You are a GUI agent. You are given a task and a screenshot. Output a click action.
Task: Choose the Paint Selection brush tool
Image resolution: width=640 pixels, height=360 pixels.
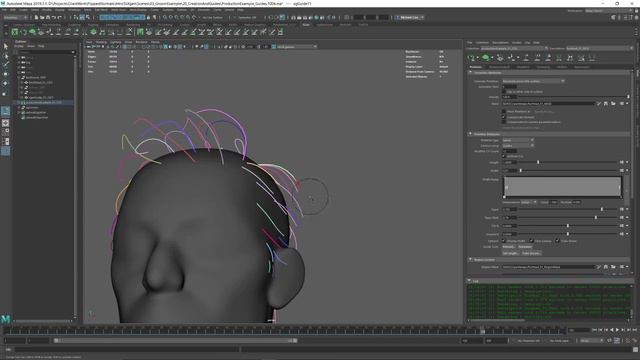click(x=6, y=65)
